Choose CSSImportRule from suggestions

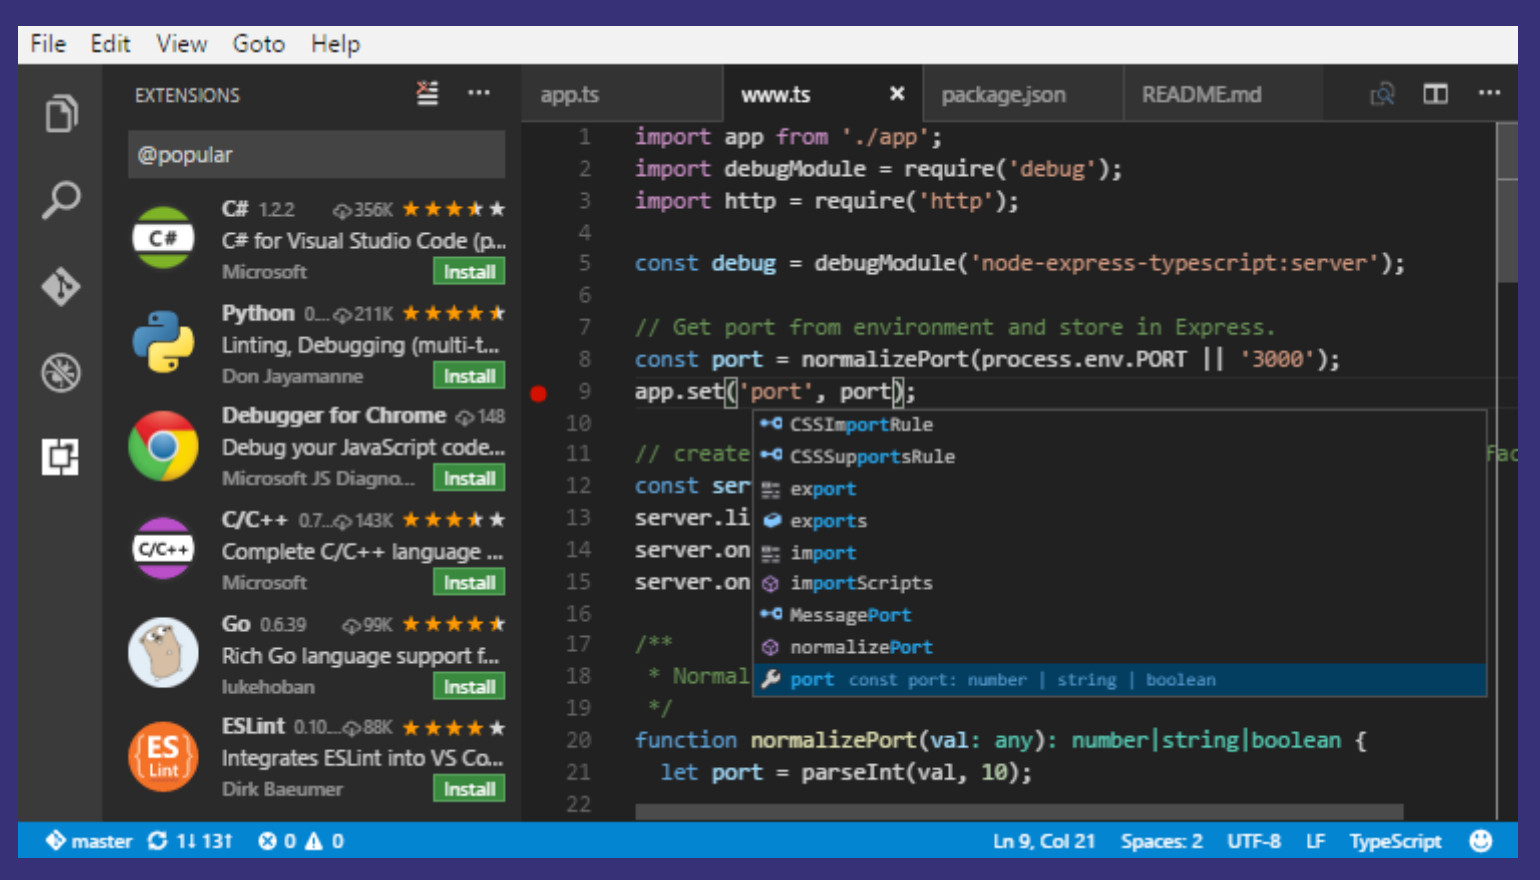(x=1119, y=425)
